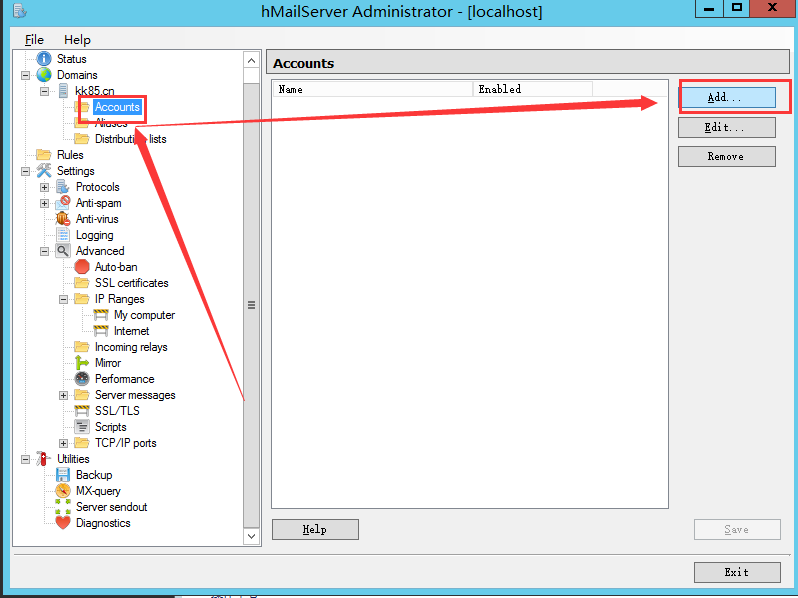The width and height of the screenshot is (798, 598).
Task: Click the Protocols icon
Action: pyautogui.click(x=63, y=187)
